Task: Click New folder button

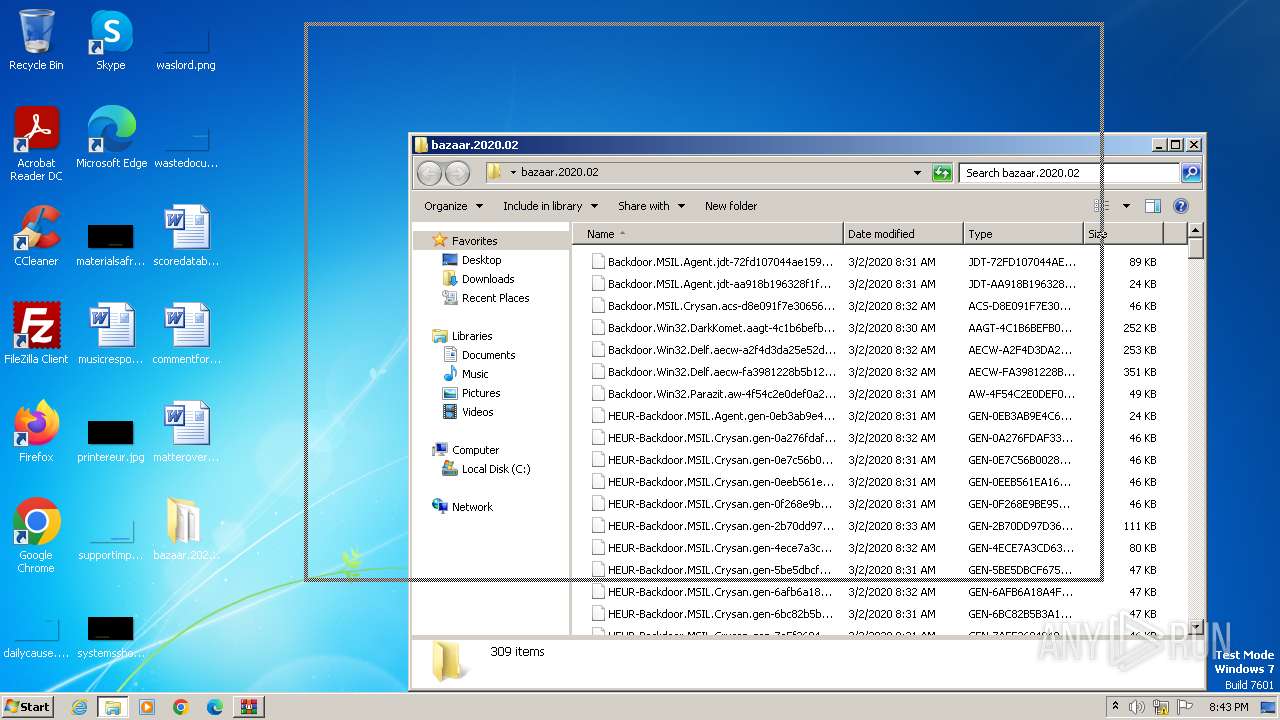Action: (731, 206)
